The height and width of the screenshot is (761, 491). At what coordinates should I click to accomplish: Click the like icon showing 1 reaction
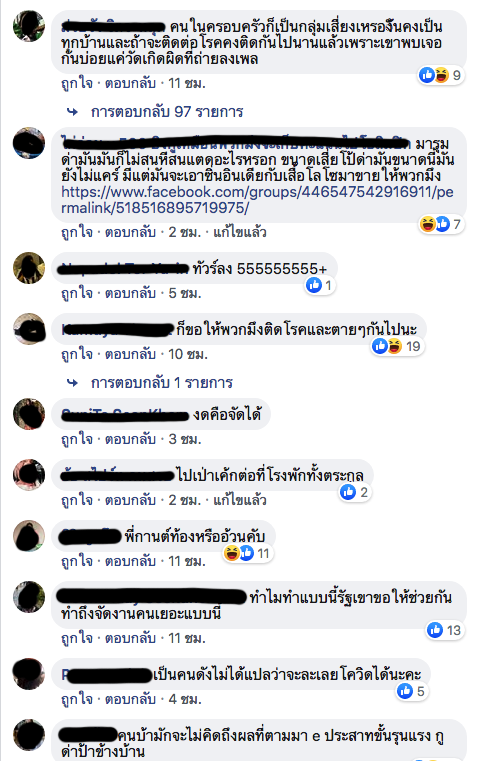click(x=314, y=285)
